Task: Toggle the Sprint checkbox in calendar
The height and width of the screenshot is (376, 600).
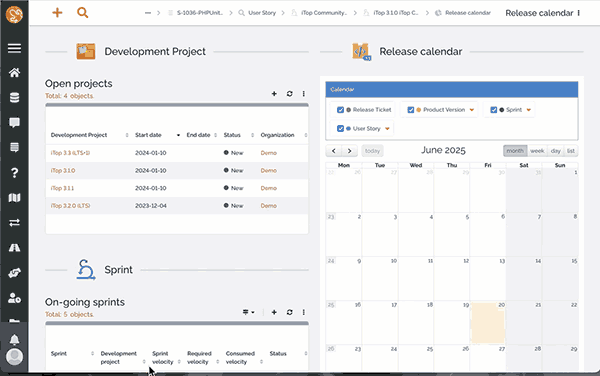Action: tap(494, 110)
